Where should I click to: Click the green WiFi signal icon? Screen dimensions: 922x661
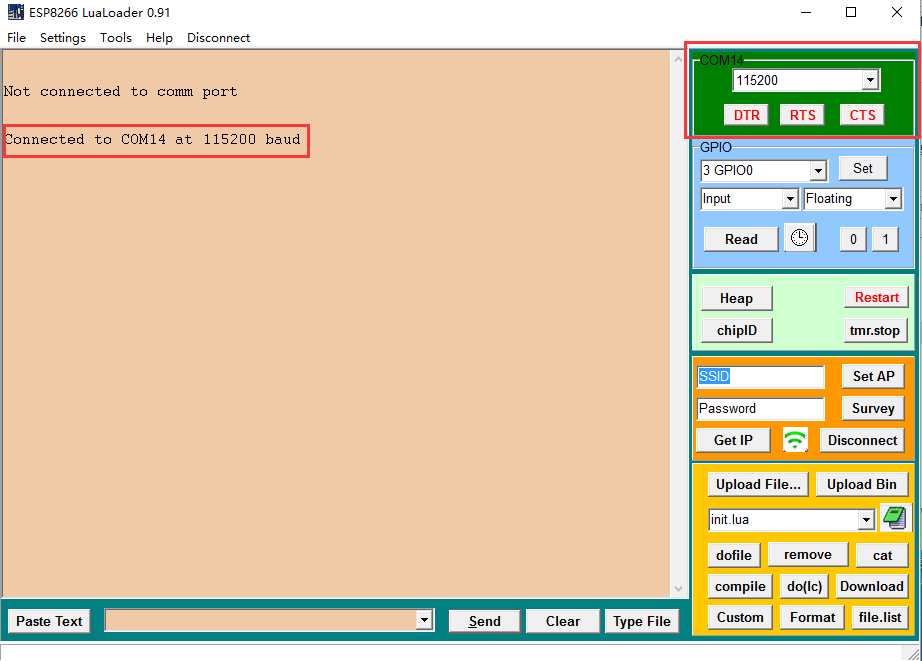pyautogui.click(x=795, y=439)
